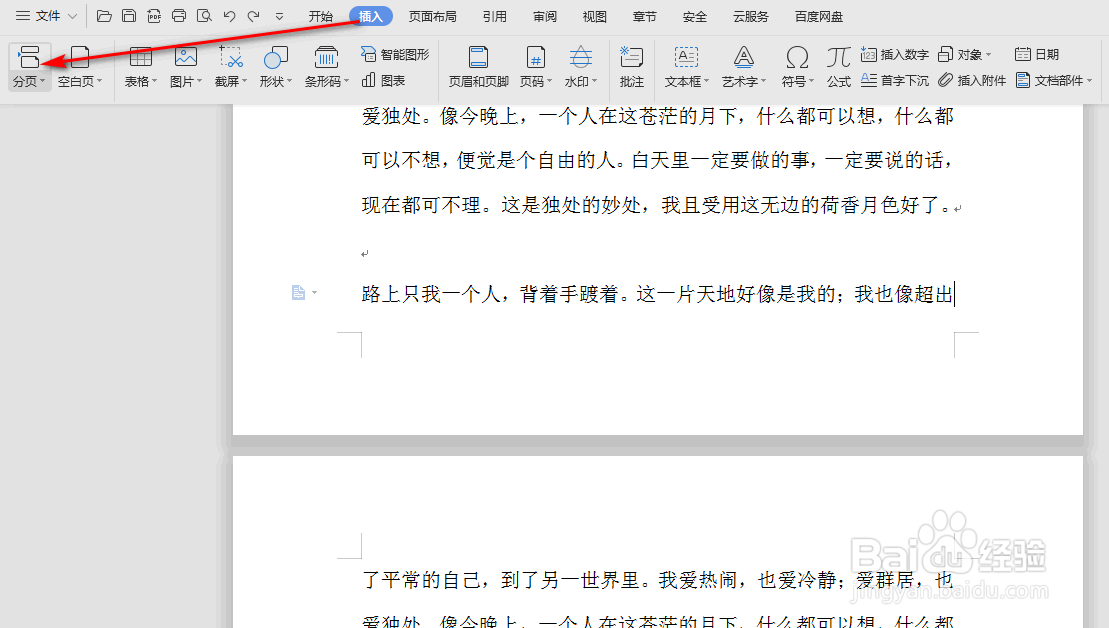Click the line starting 了平常的自己
The height and width of the screenshot is (628, 1109).
[x=658, y=581]
